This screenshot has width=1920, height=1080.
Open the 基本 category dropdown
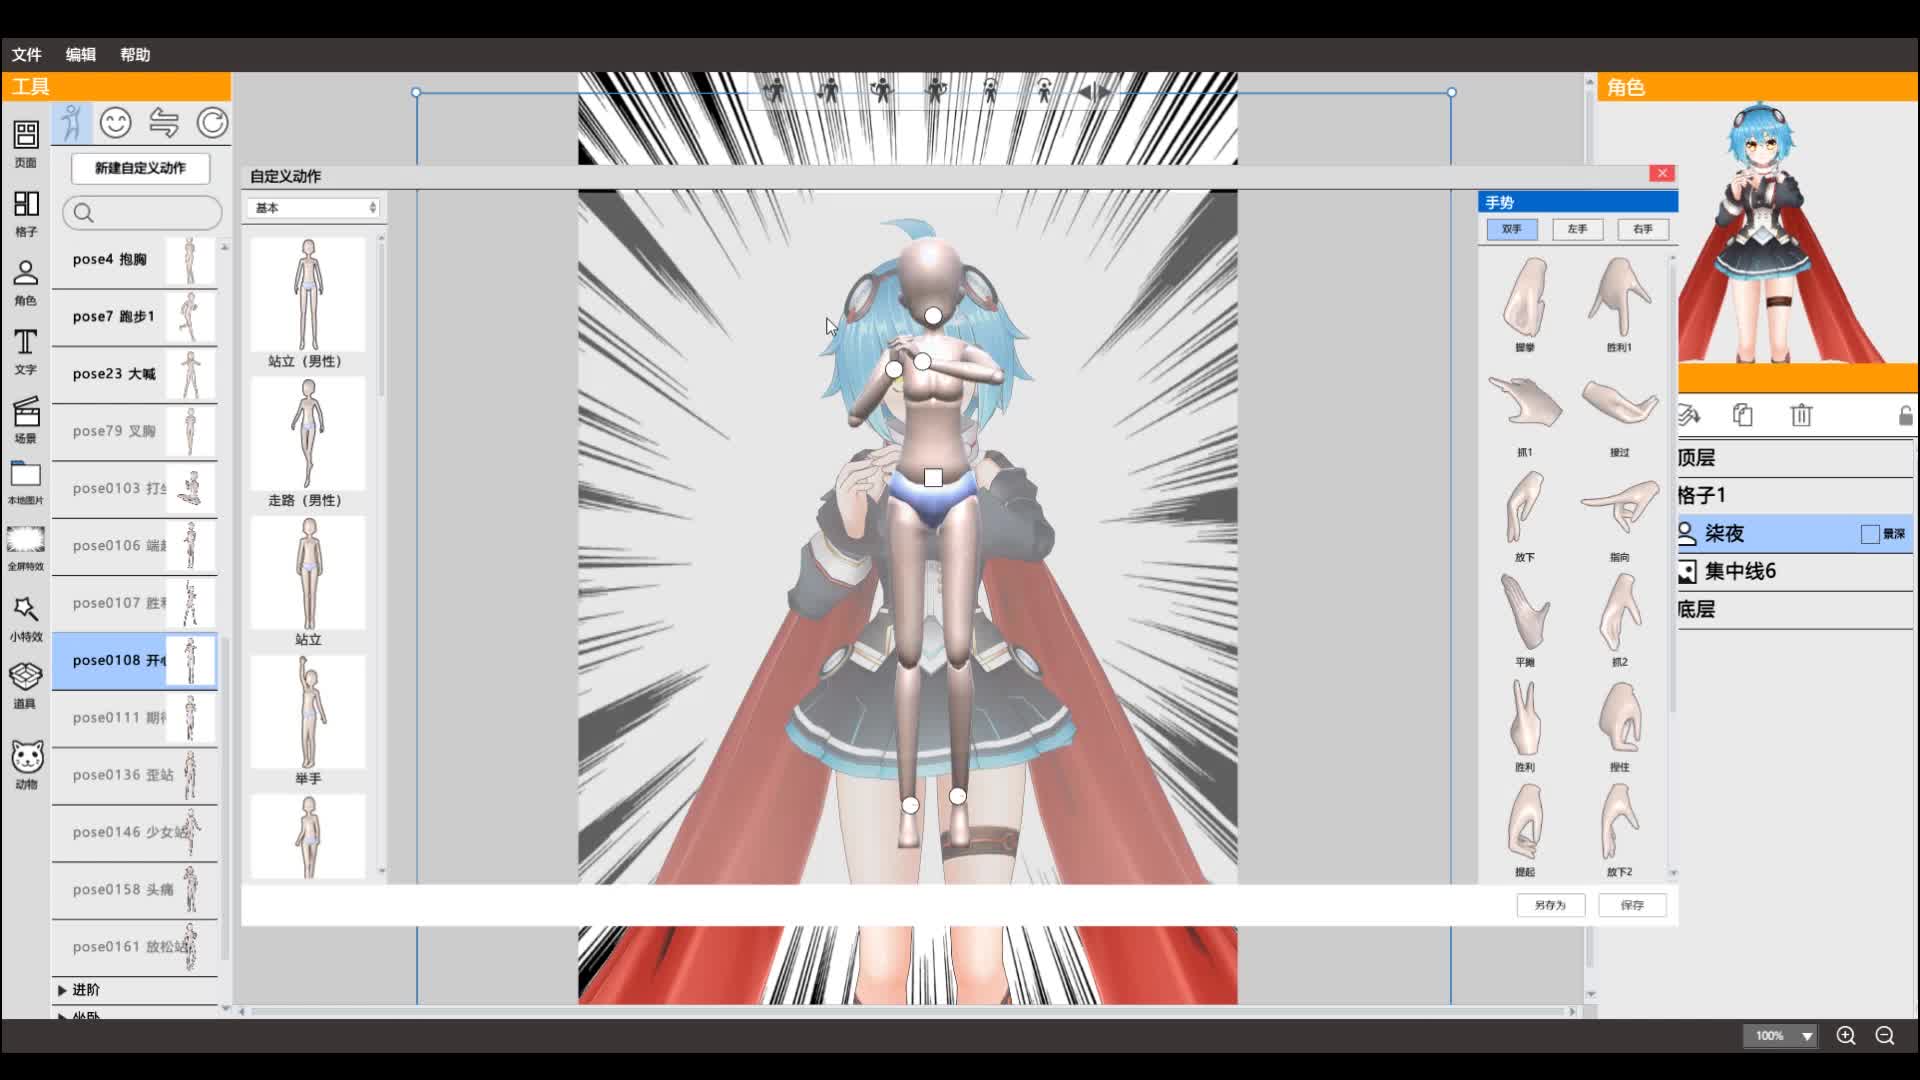(x=314, y=208)
